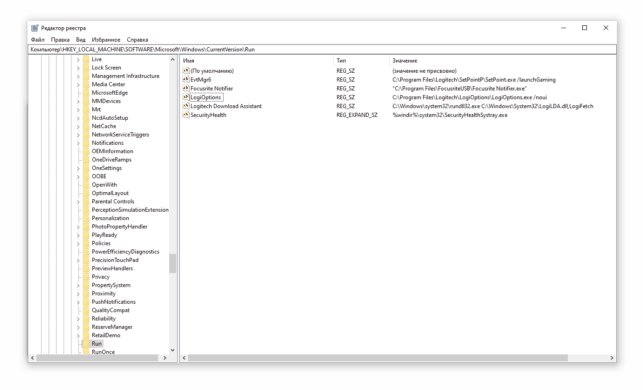Expand the PushNotifications key
The height and width of the screenshot is (390, 643).
(x=78, y=302)
